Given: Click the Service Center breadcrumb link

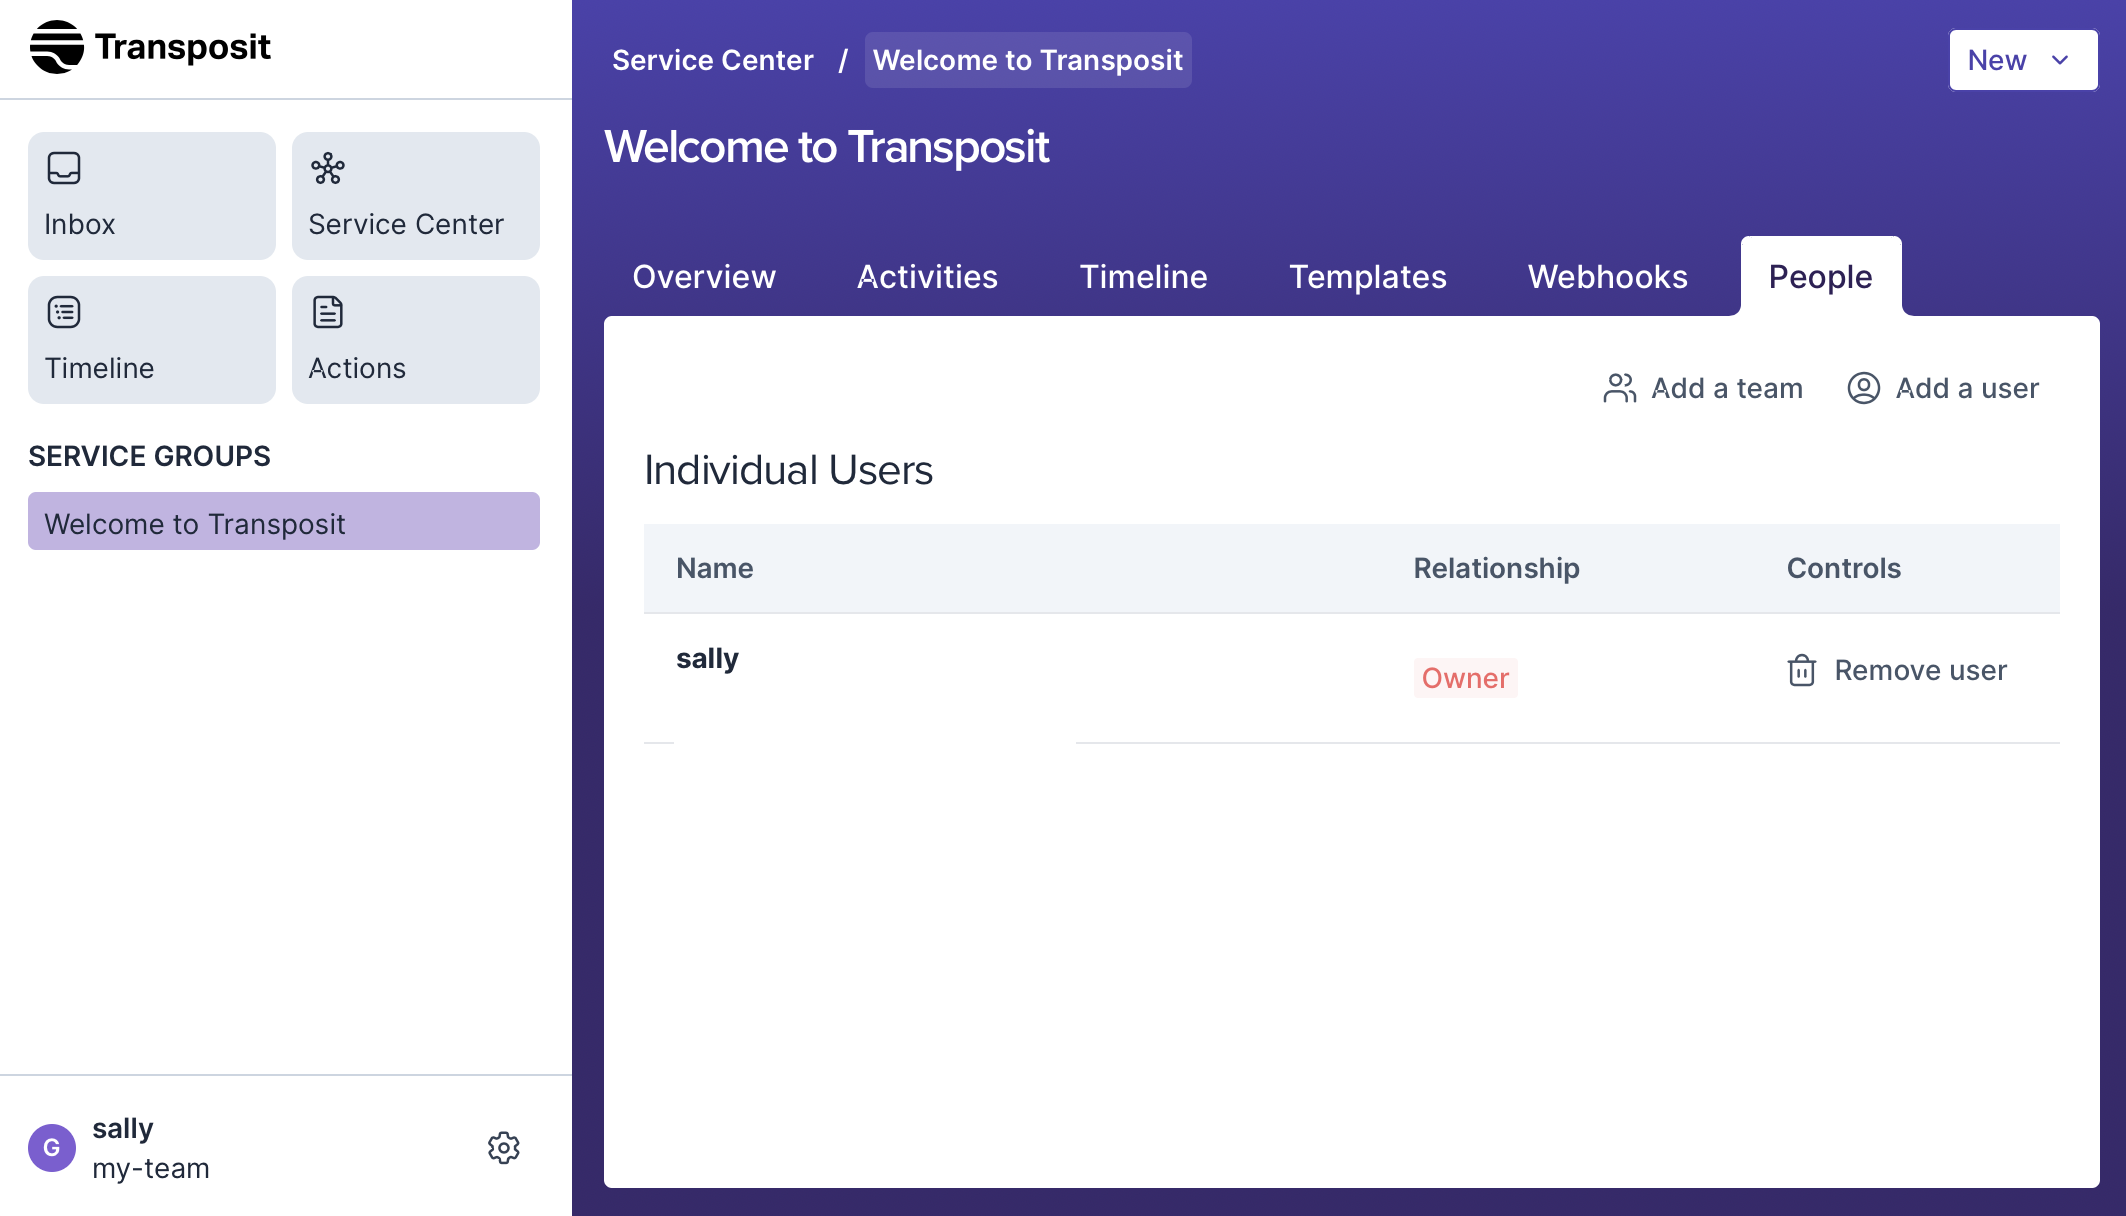Looking at the screenshot, I should coord(712,60).
